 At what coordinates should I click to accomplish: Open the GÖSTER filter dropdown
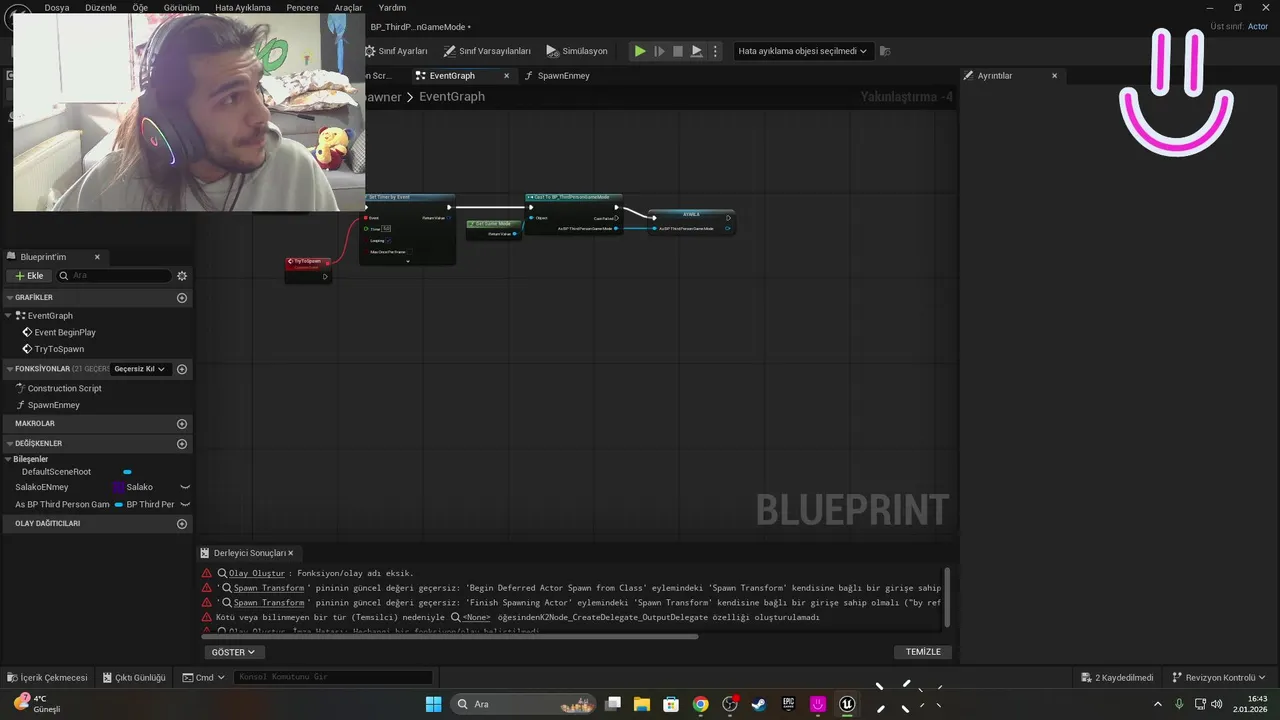233,652
